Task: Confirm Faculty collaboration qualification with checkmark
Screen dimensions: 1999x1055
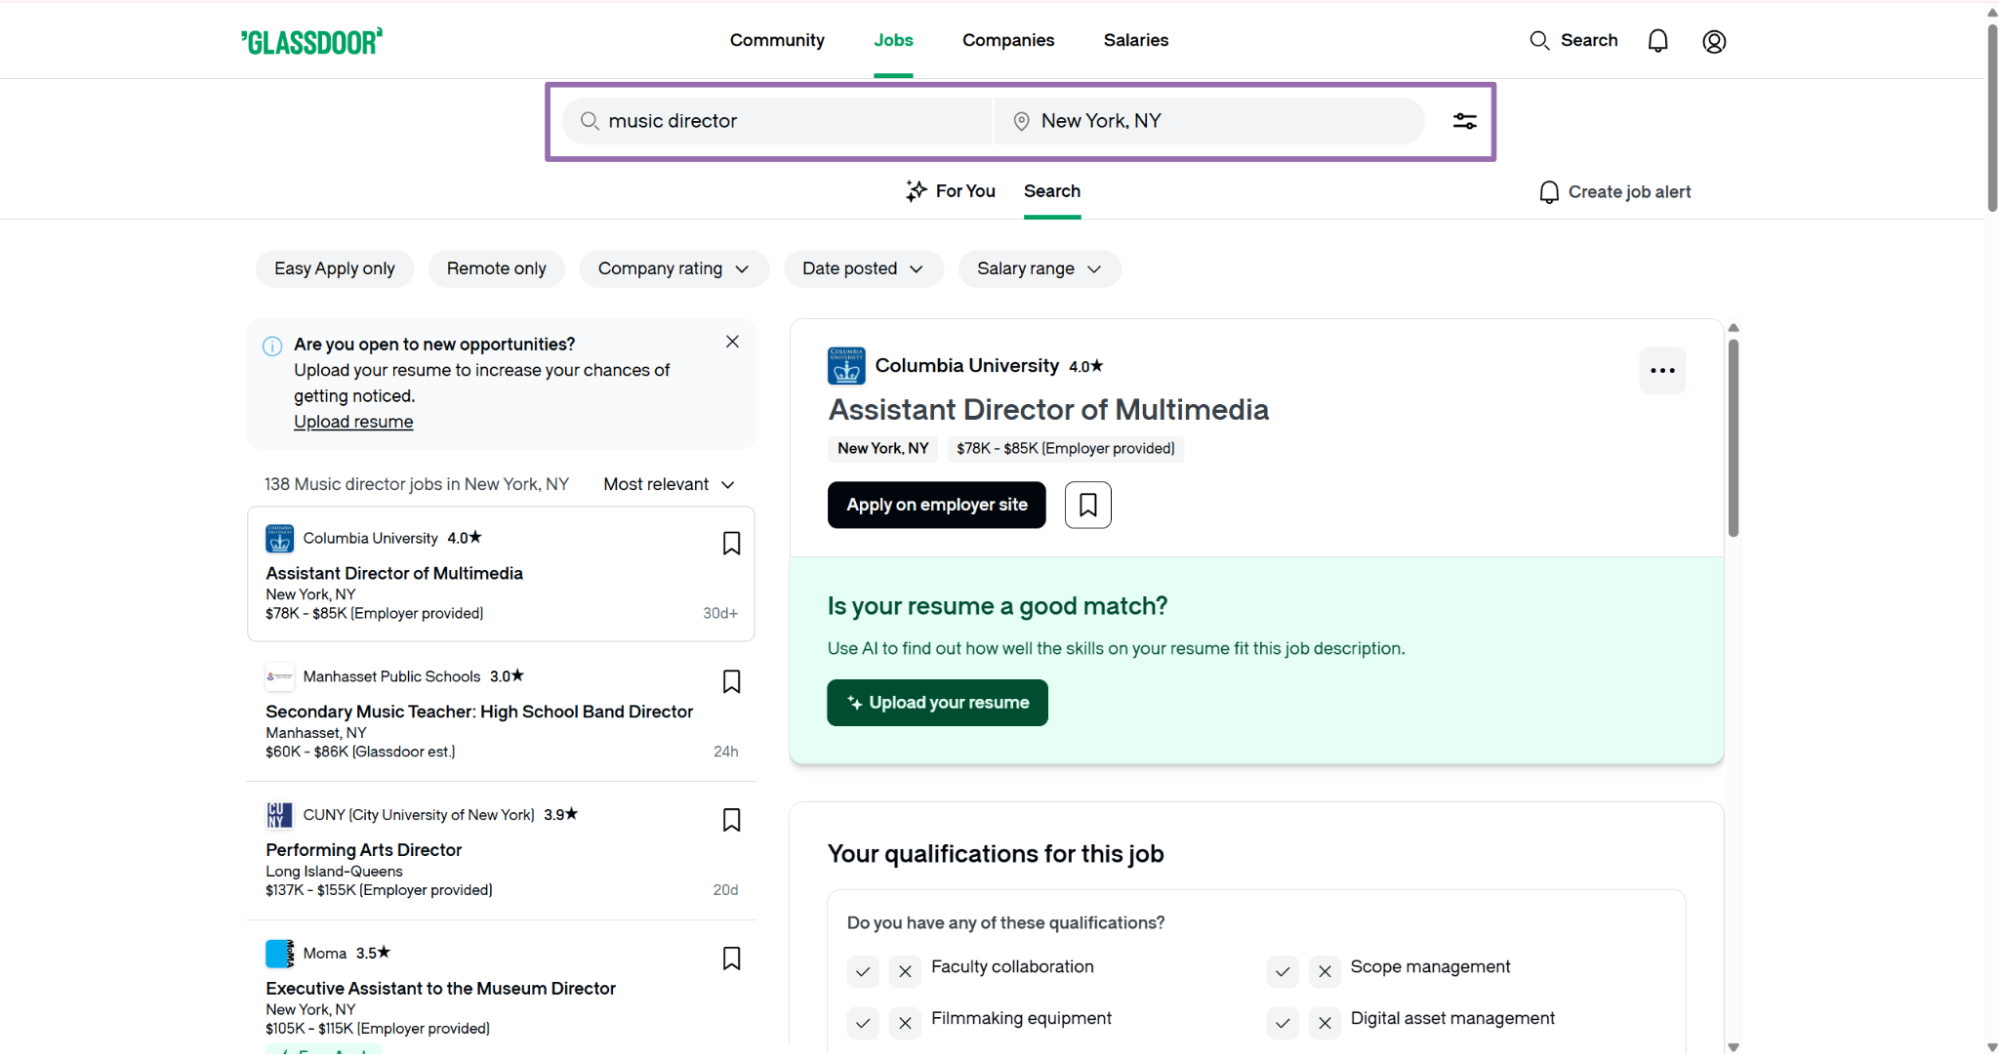Action: tap(863, 971)
